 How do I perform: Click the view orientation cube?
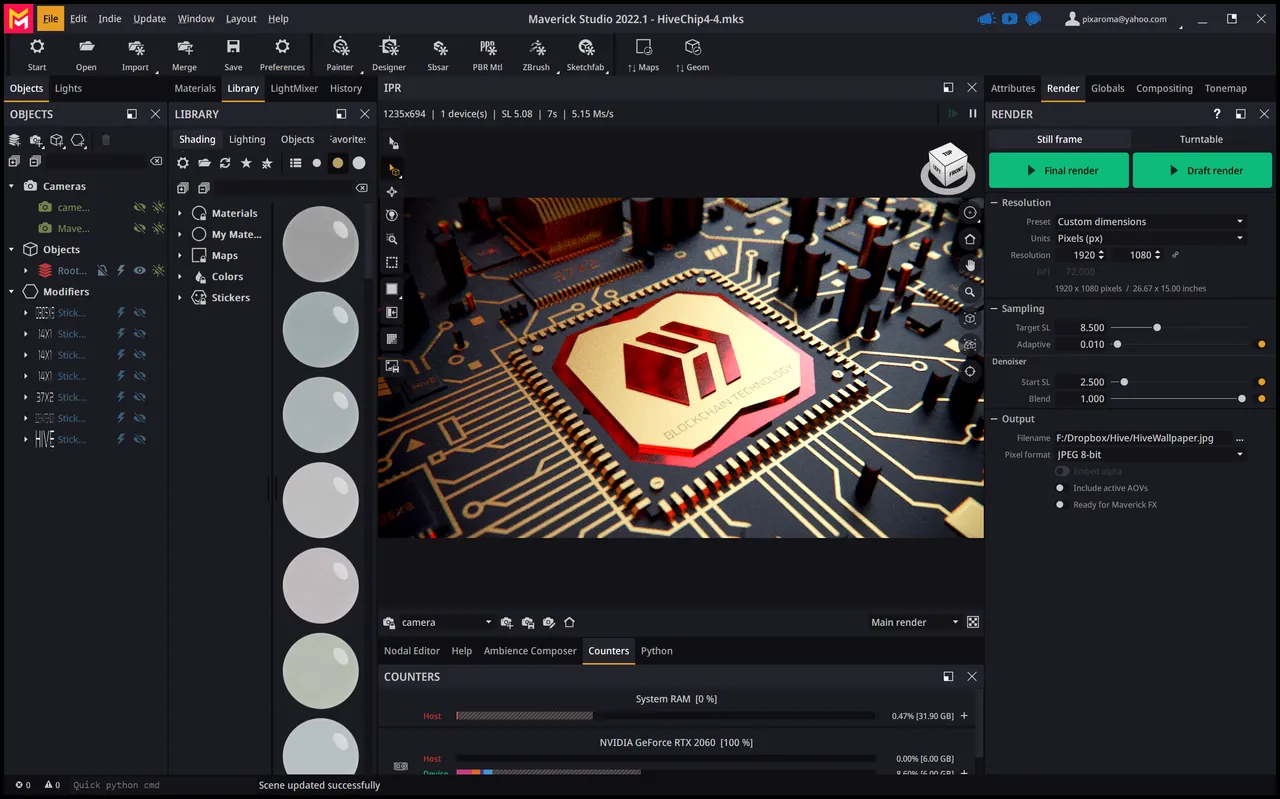947,168
